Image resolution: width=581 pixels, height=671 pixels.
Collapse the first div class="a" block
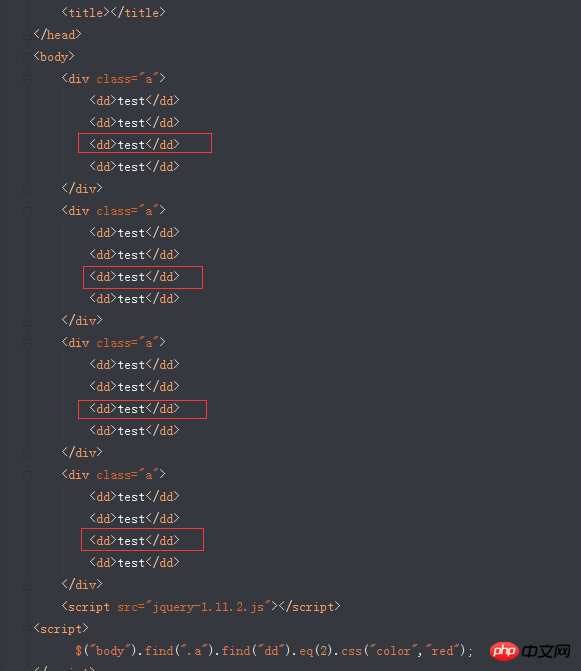(x=27, y=80)
